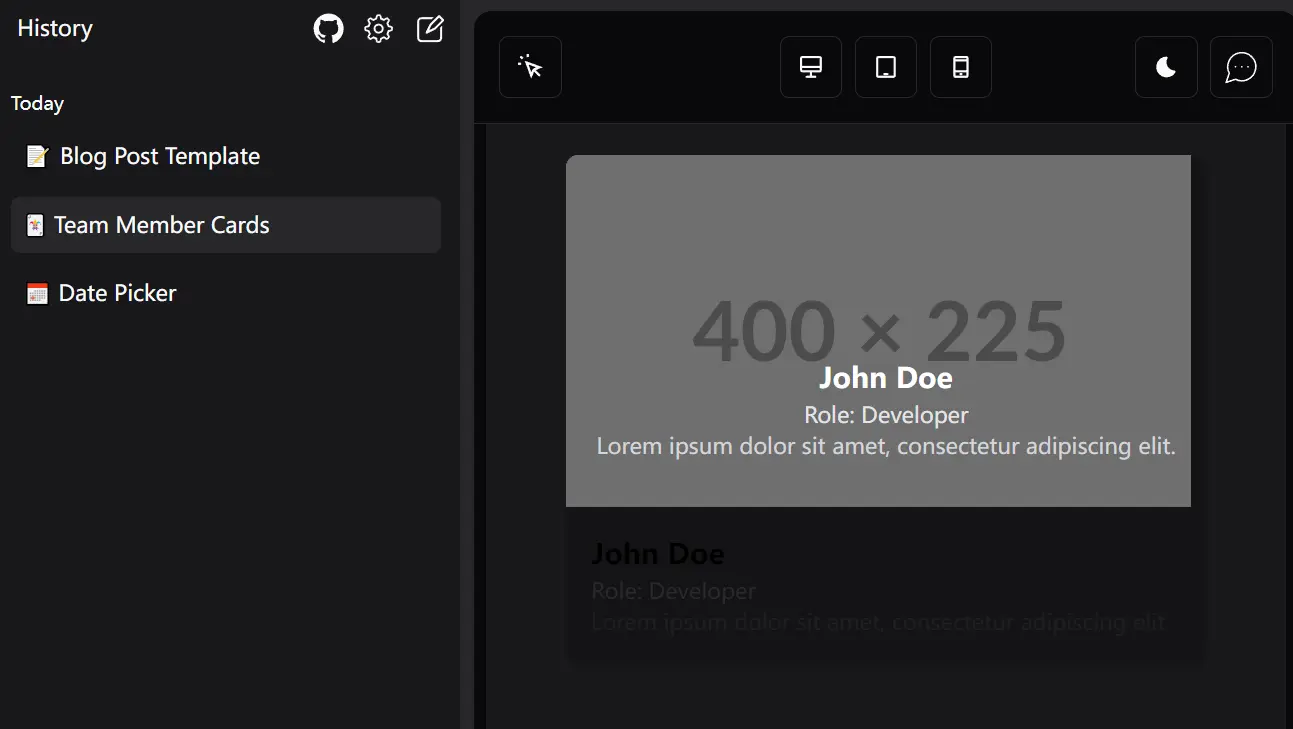Open the GitHub repository icon
1293x729 pixels.
coord(328,28)
